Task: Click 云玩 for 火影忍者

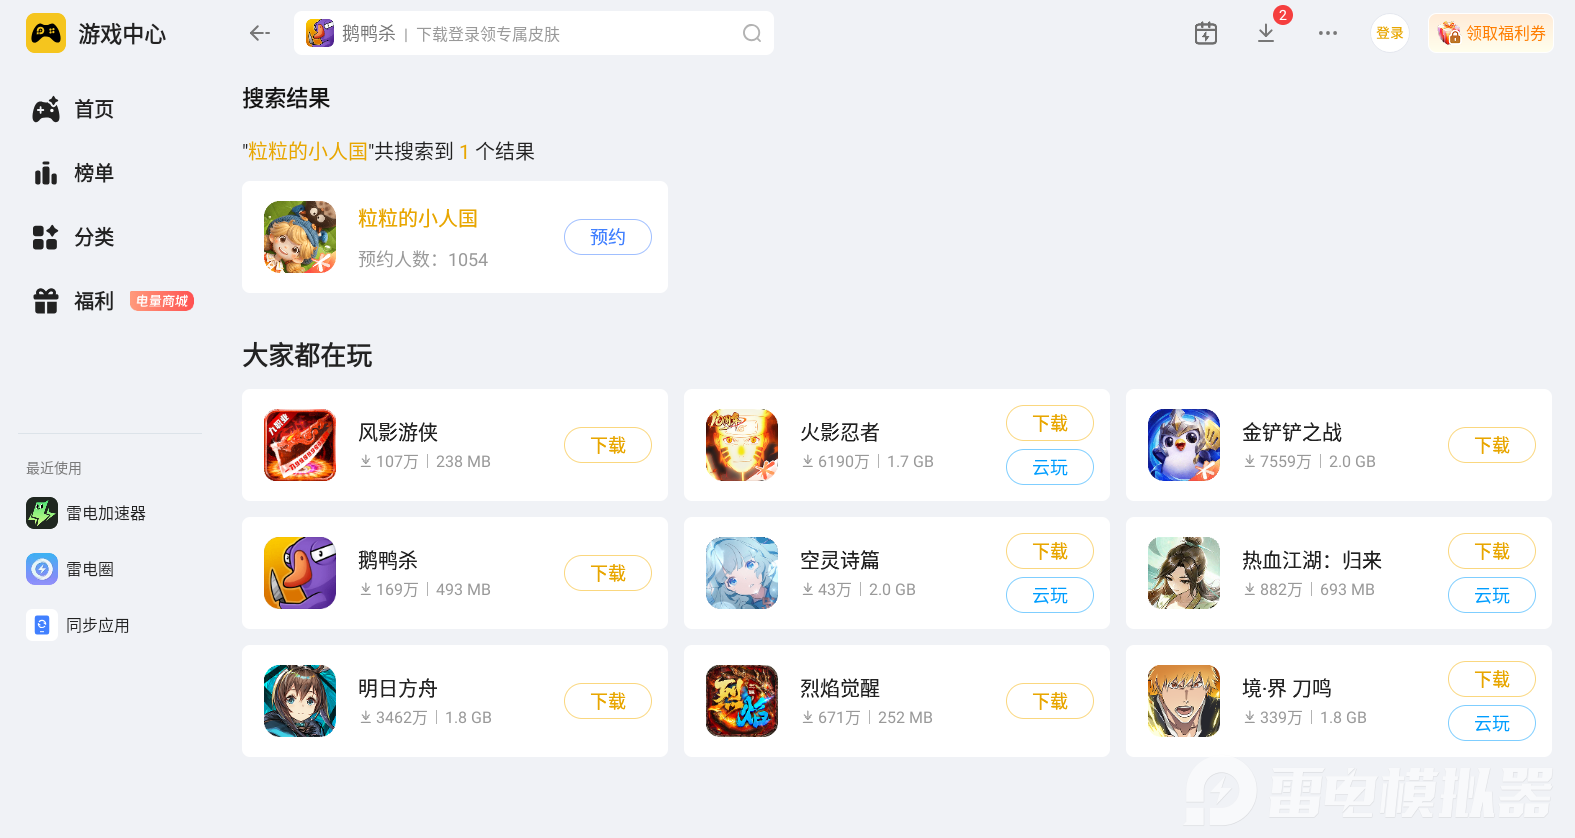Action: (1050, 467)
